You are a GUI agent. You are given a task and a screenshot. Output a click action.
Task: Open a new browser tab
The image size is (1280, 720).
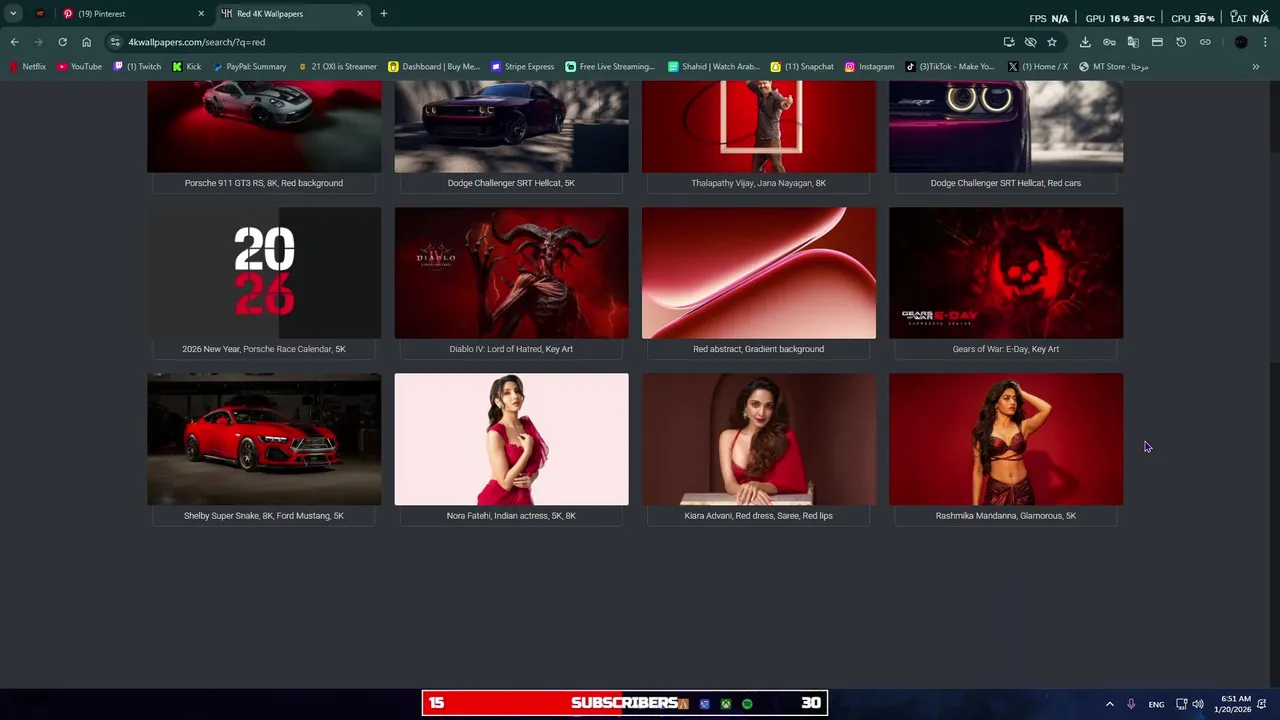(x=383, y=14)
